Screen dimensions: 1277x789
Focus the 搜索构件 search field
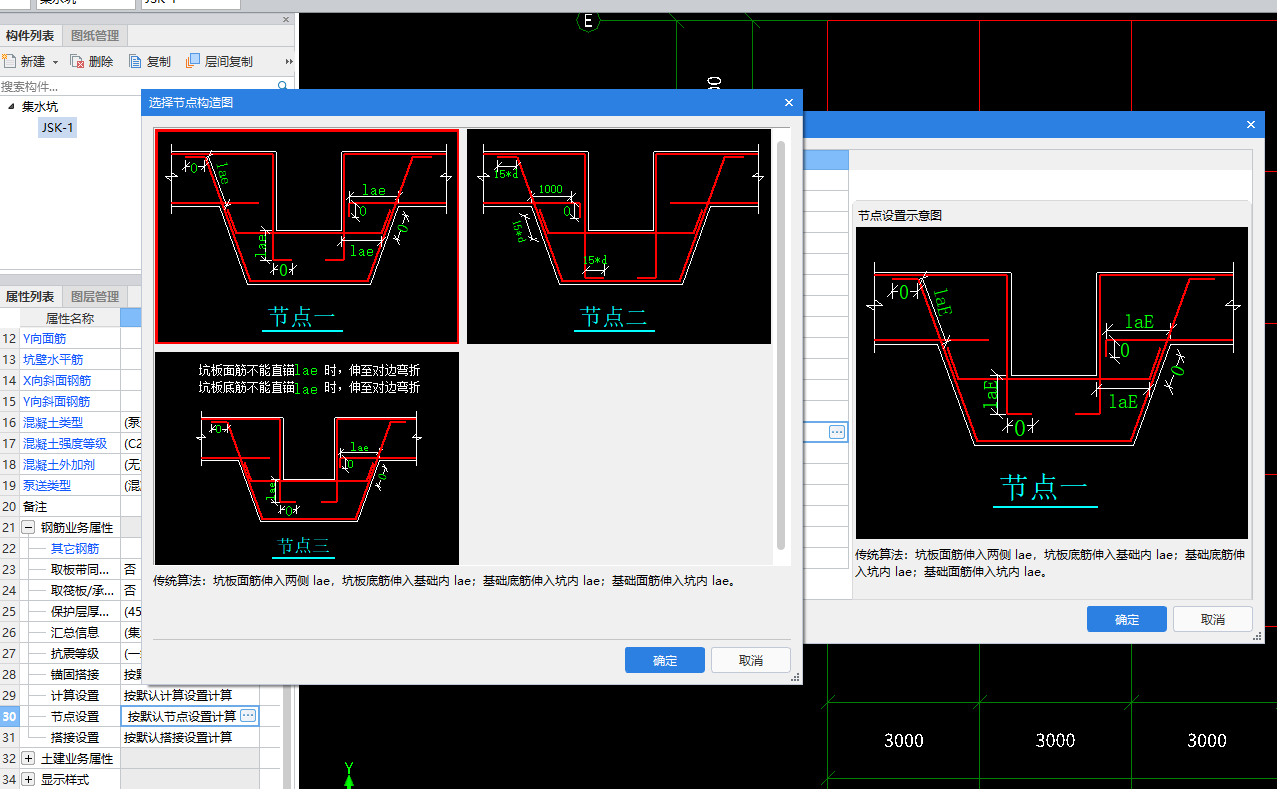[137, 86]
